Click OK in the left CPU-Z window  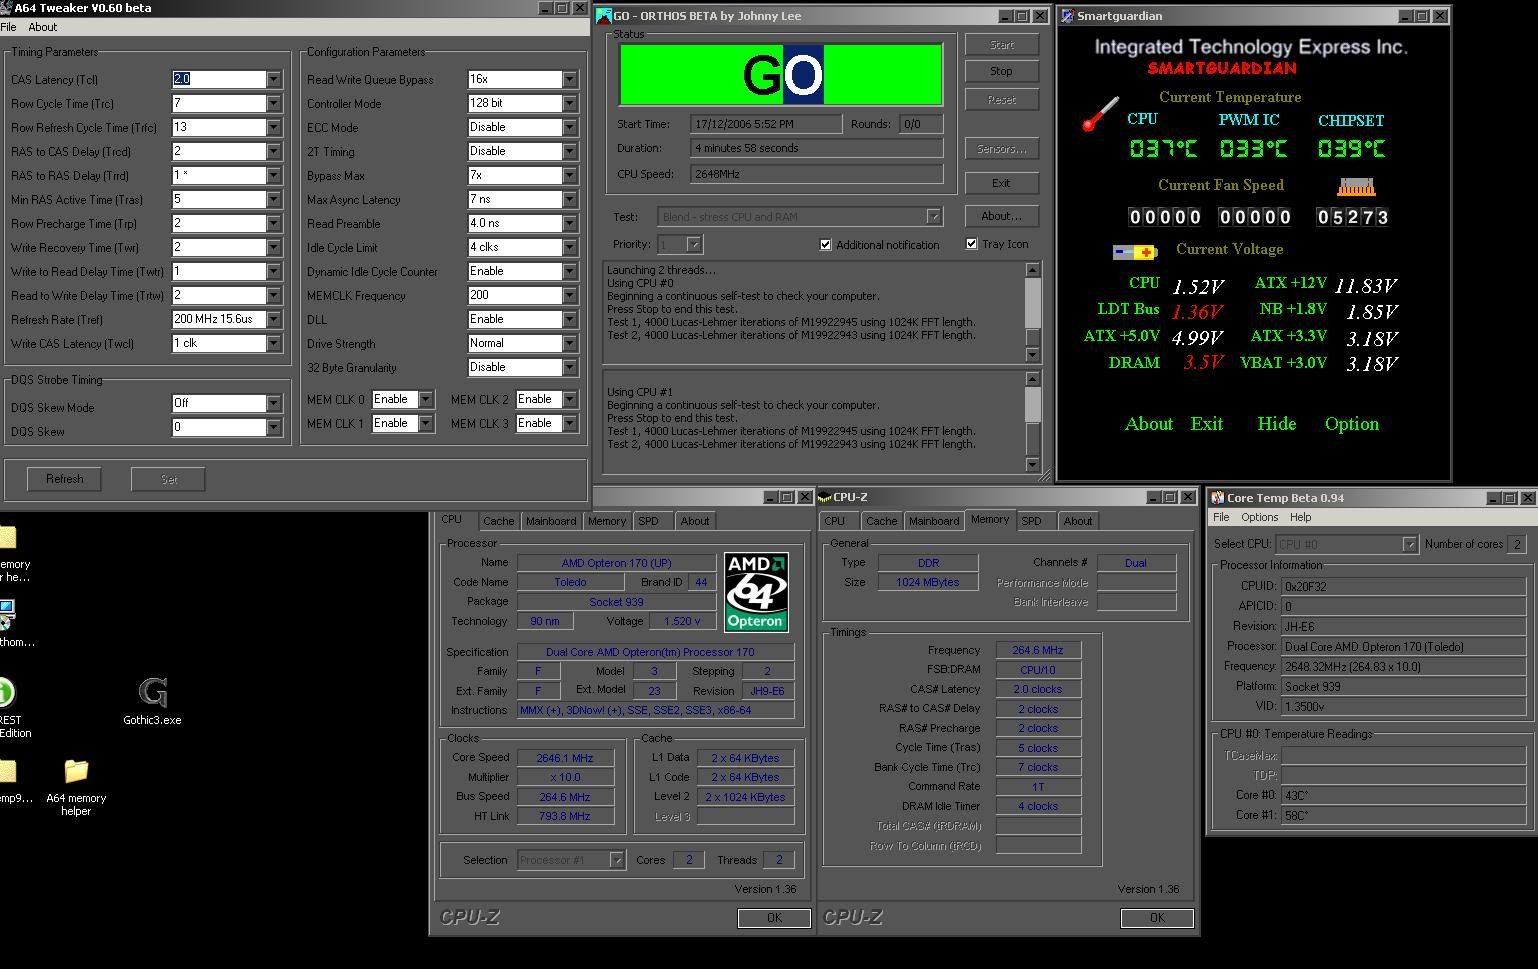click(x=774, y=918)
